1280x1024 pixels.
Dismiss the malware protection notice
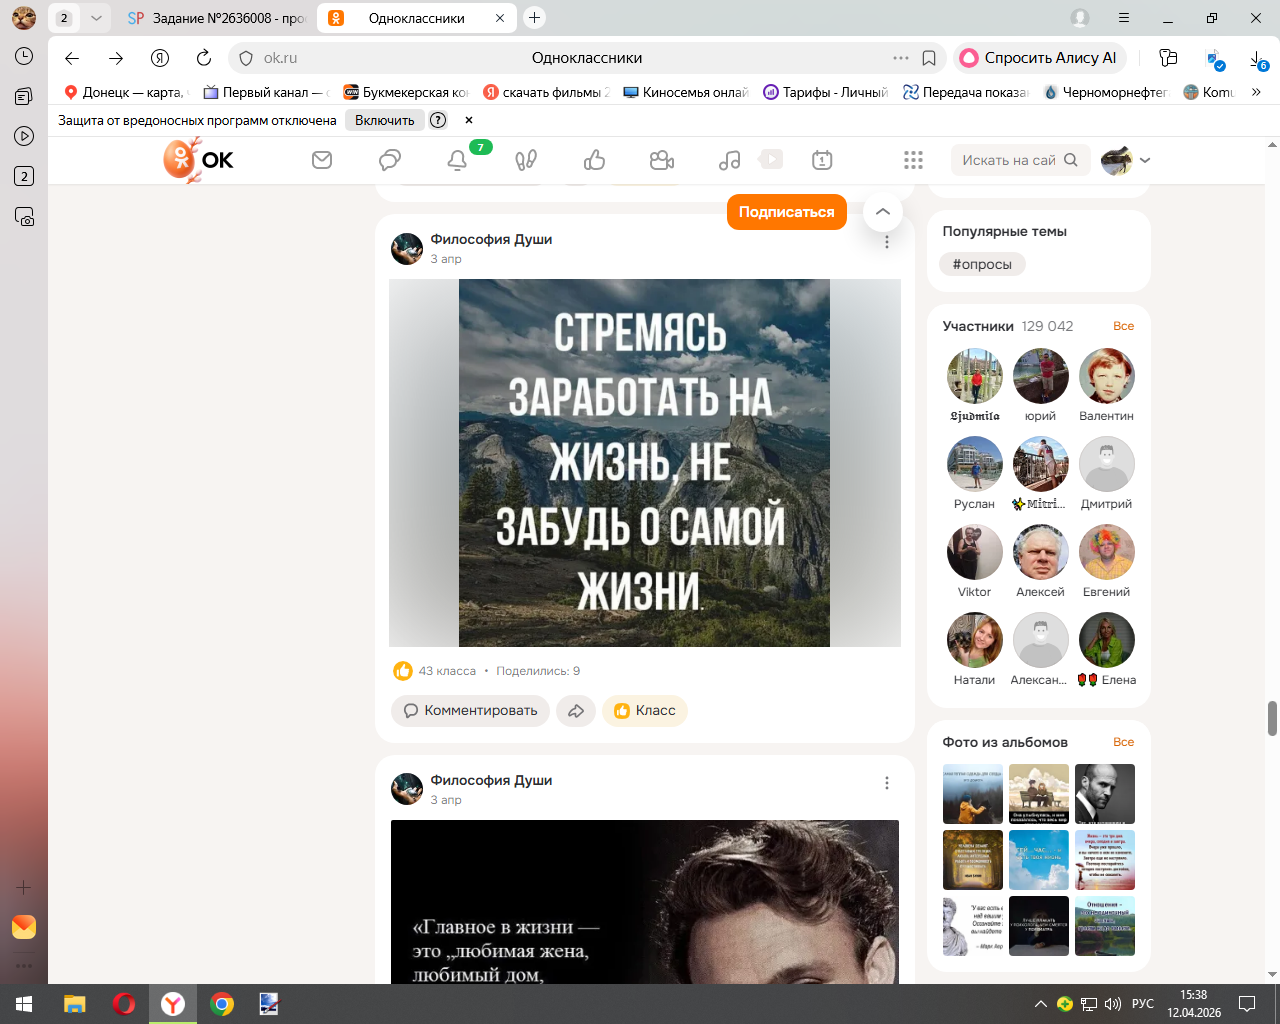pyautogui.click(x=469, y=120)
